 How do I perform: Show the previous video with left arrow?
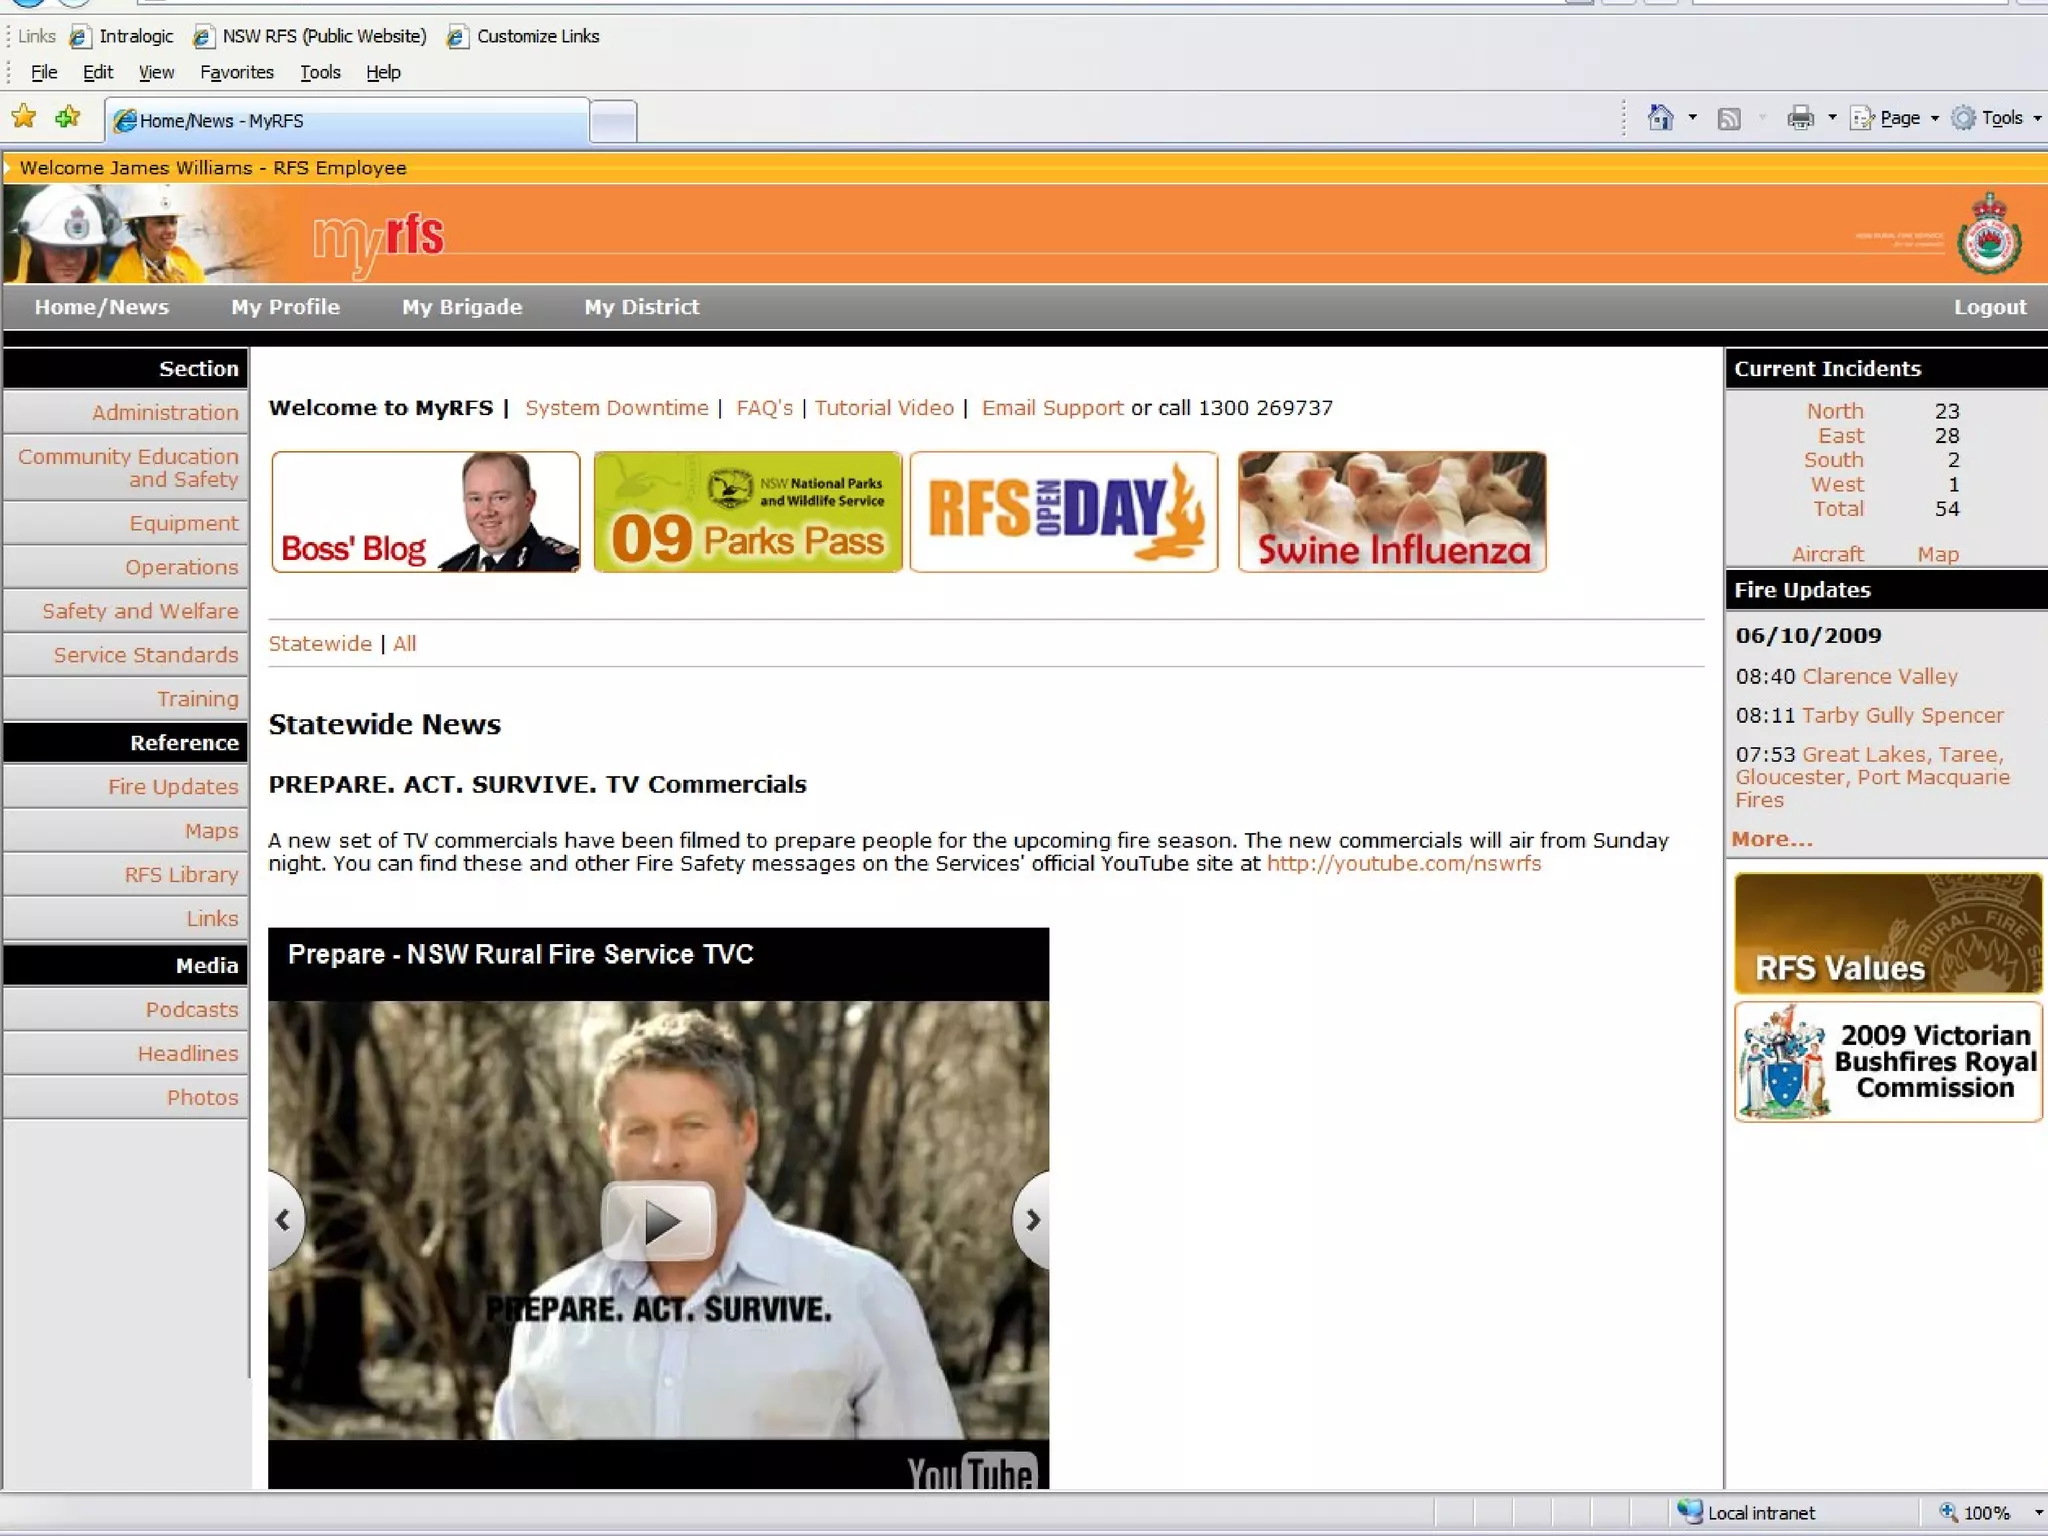point(284,1220)
